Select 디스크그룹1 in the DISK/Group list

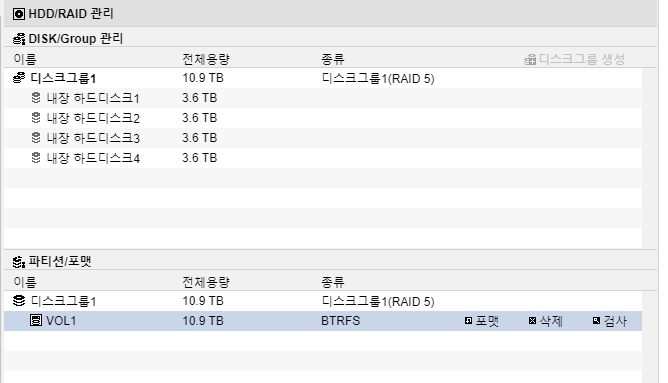(323, 78)
